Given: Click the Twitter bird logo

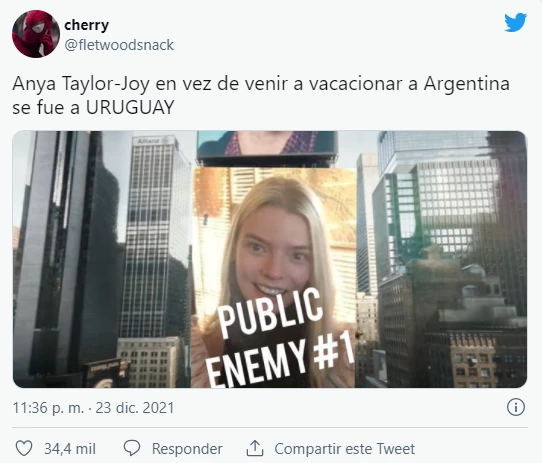Looking at the screenshot, I should 515,22.
